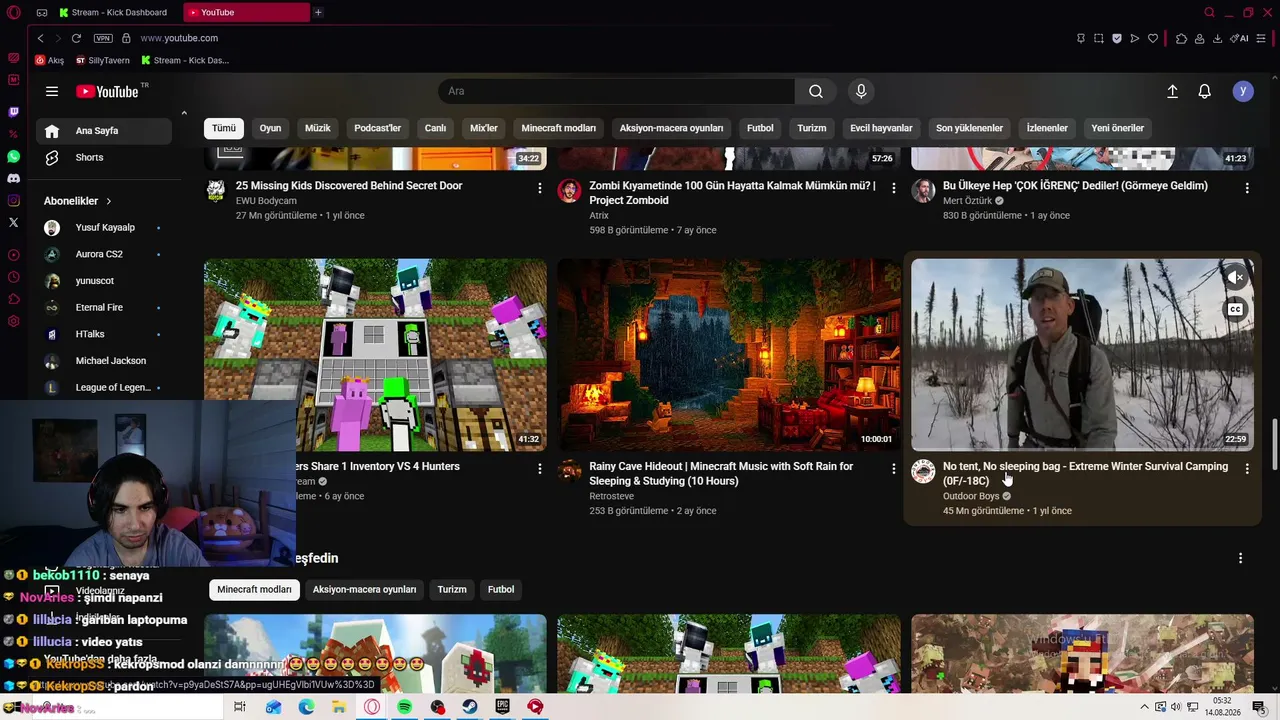Screen dimensions: 1280x720
Task: Open Epic Games Launcher from the taskbar
Action: click(x=502, y=707)
